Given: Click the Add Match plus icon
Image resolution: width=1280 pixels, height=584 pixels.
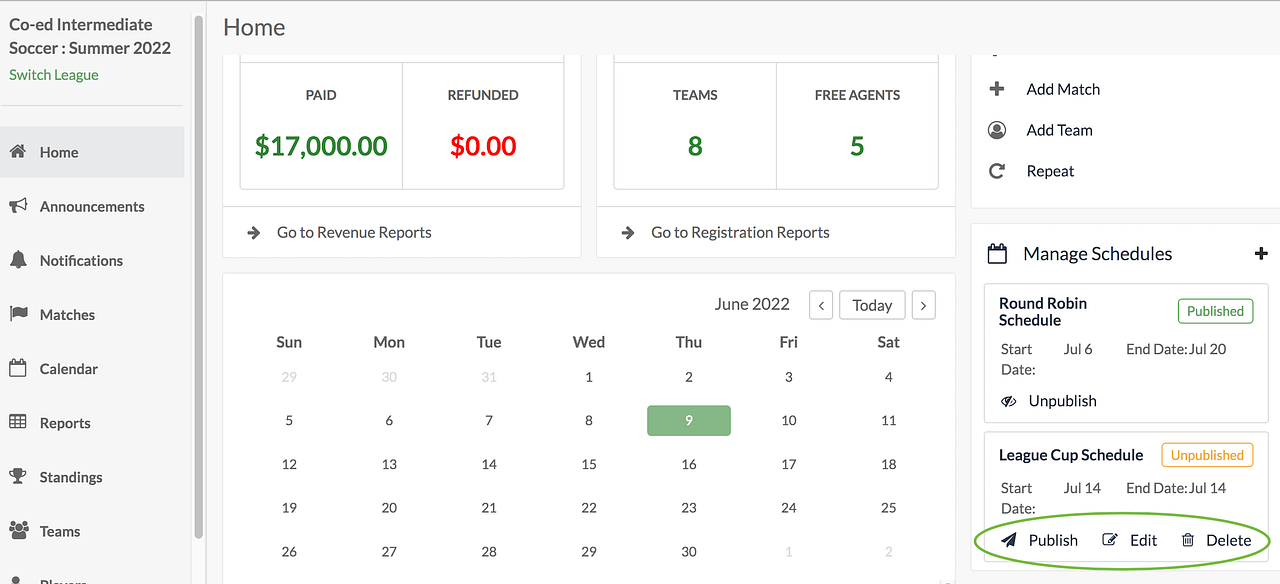Looking at the screenshot, I should click(997, 89).
